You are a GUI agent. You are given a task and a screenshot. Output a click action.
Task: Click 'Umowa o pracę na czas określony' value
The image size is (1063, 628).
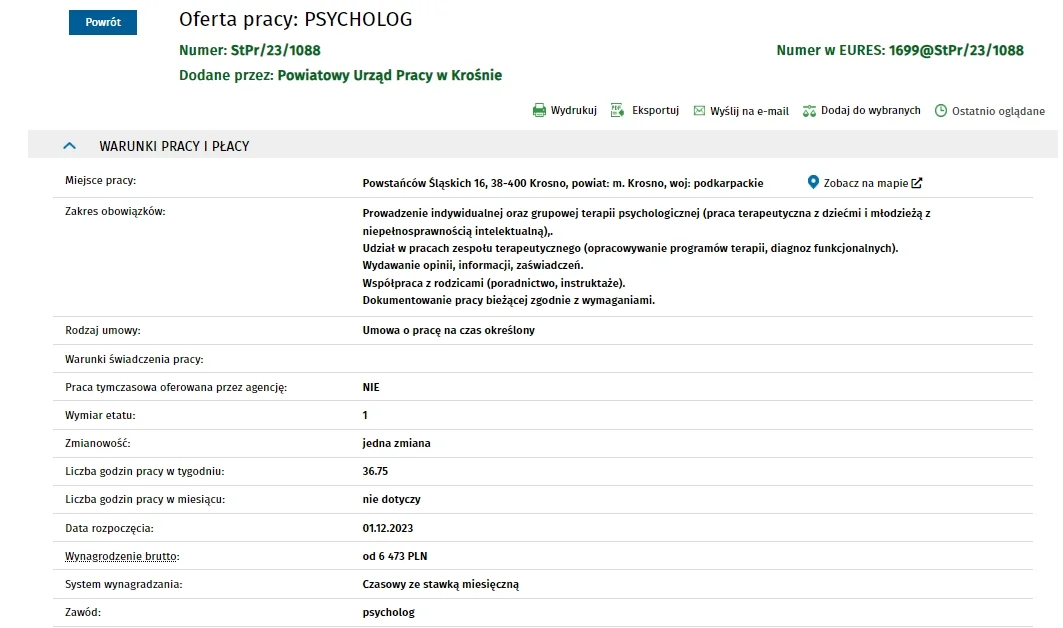coord(449,330)
